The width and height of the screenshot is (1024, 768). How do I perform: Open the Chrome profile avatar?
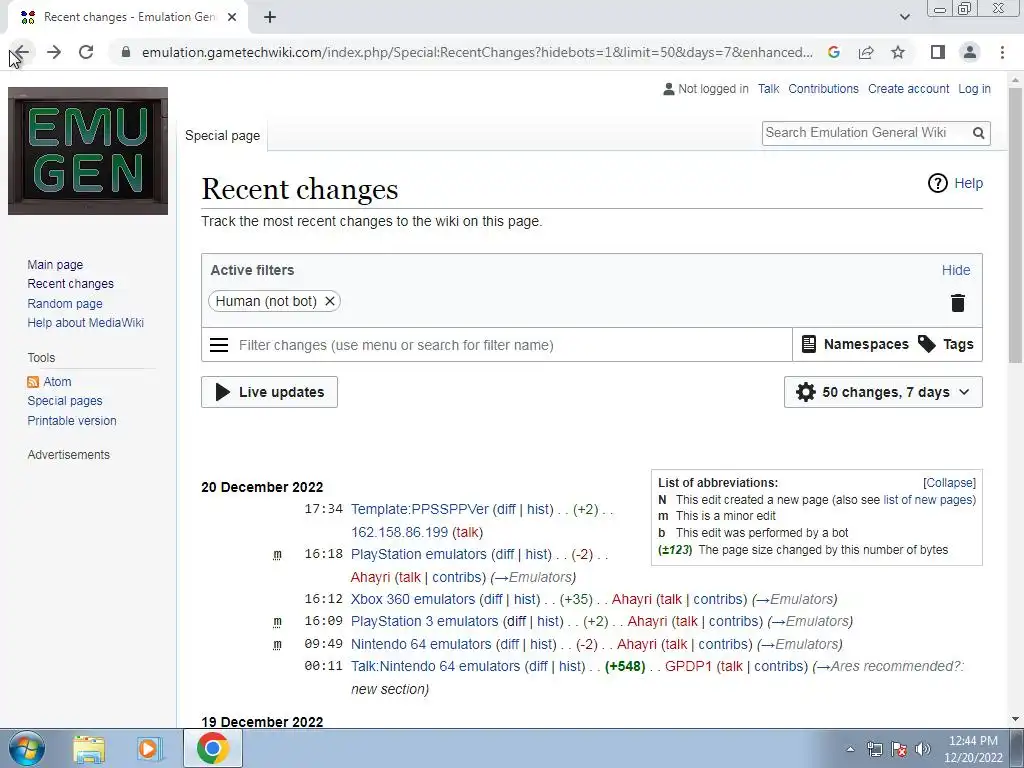(x=970, y=52)
